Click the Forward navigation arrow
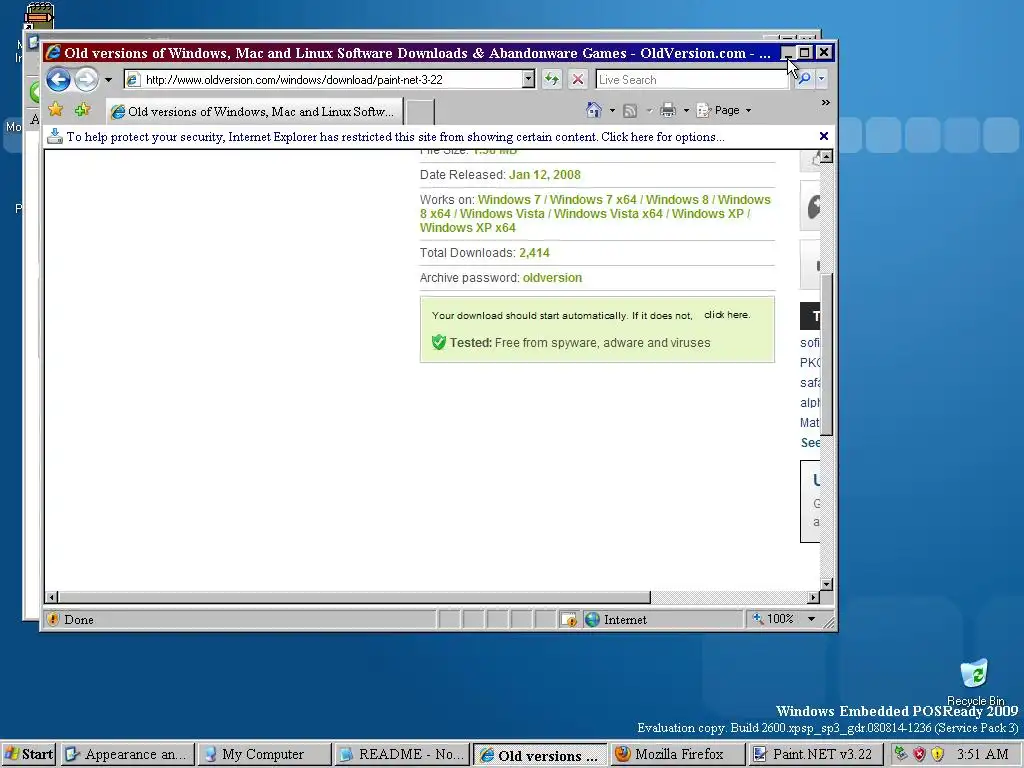Screen dimensions: 1024x768 coord(86,80)
